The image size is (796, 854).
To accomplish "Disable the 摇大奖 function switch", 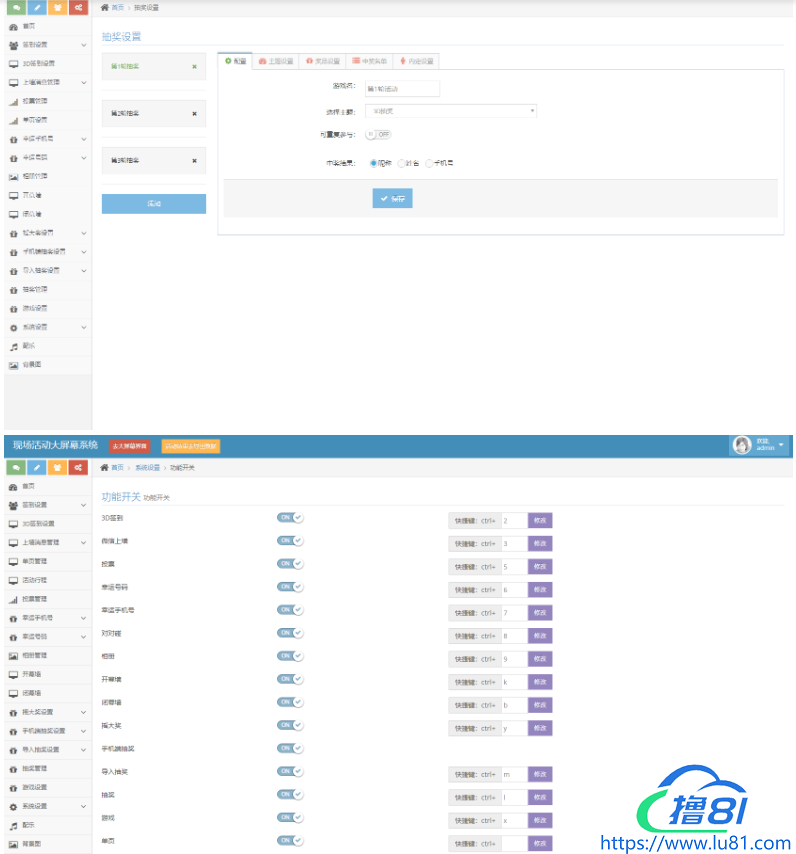I will tap(290, 725).
